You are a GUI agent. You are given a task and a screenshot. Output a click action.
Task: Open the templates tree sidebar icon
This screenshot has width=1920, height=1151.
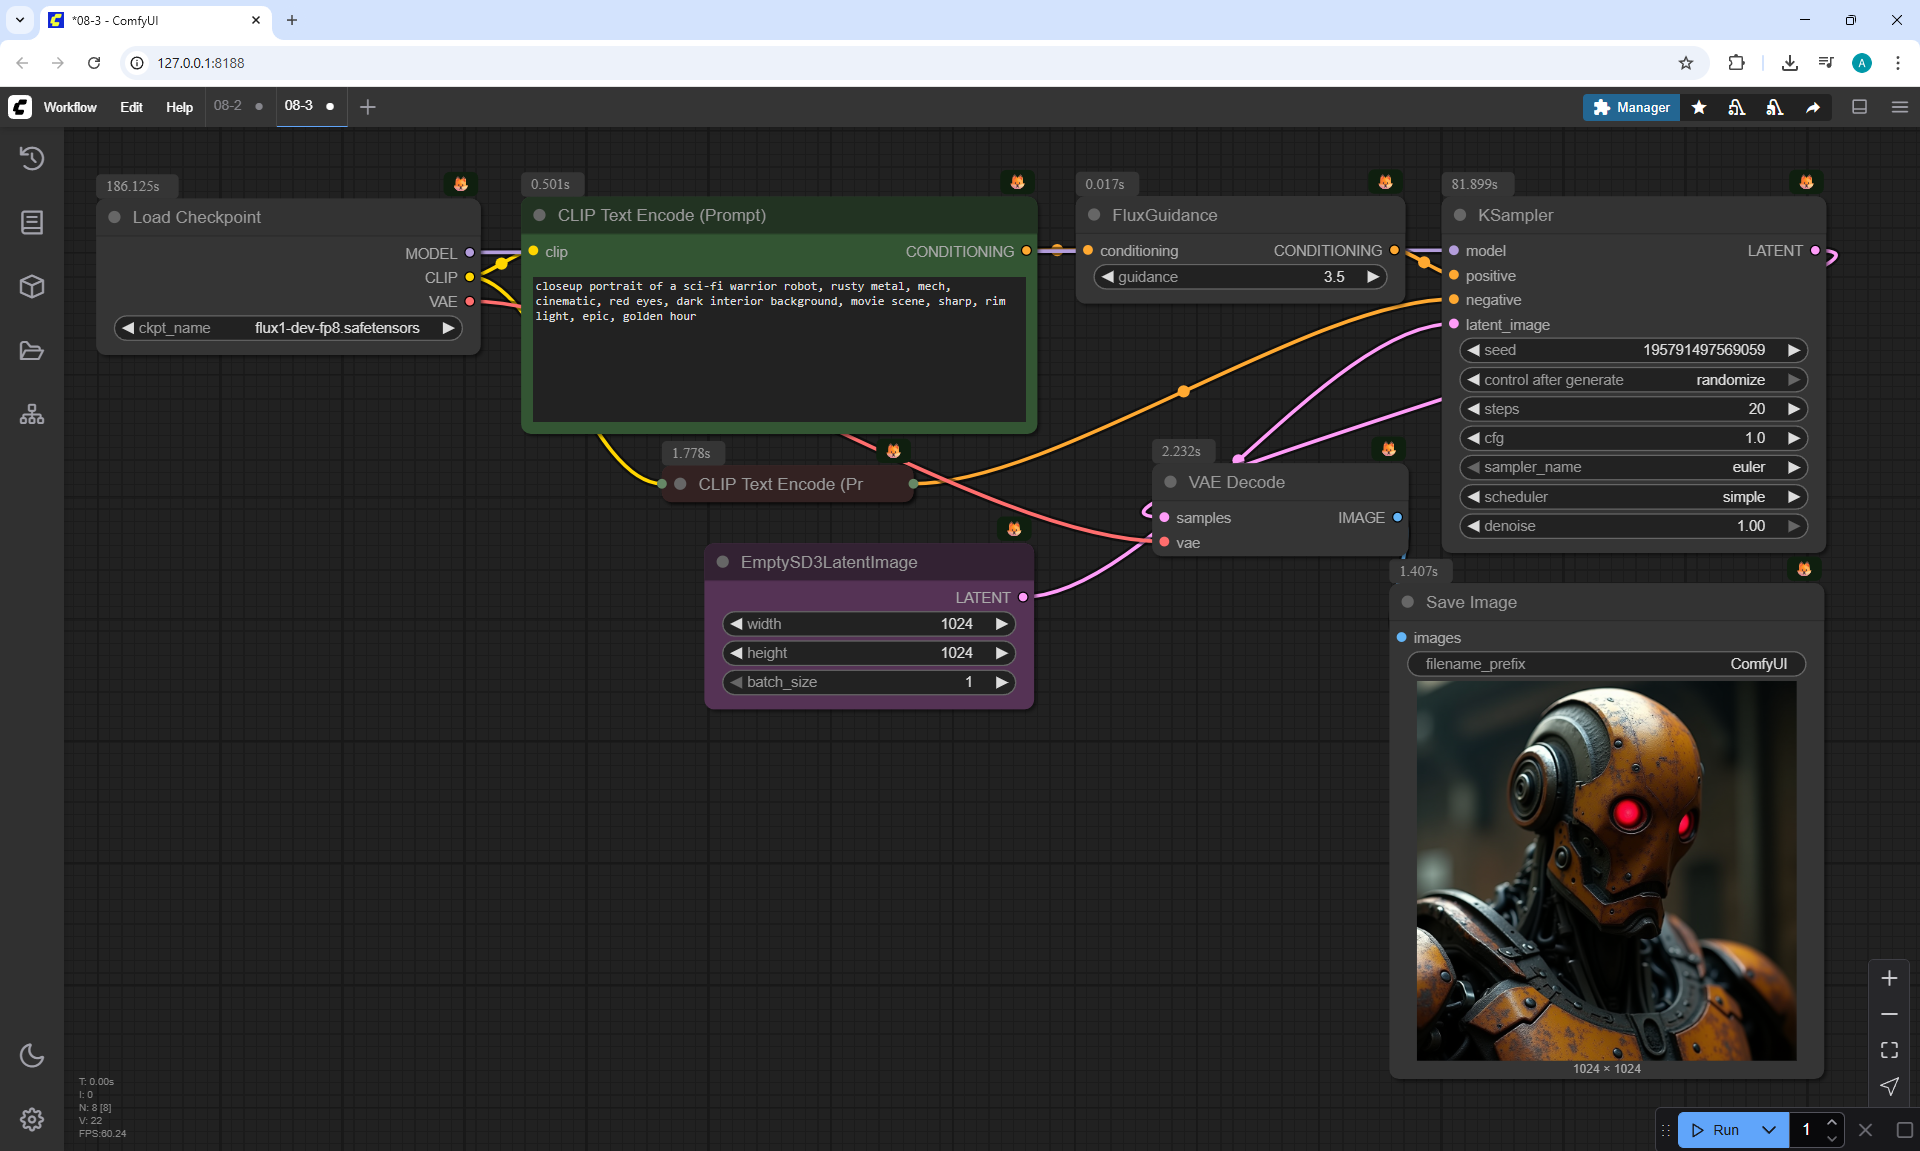pyautogui.click(x=32, y=414)
